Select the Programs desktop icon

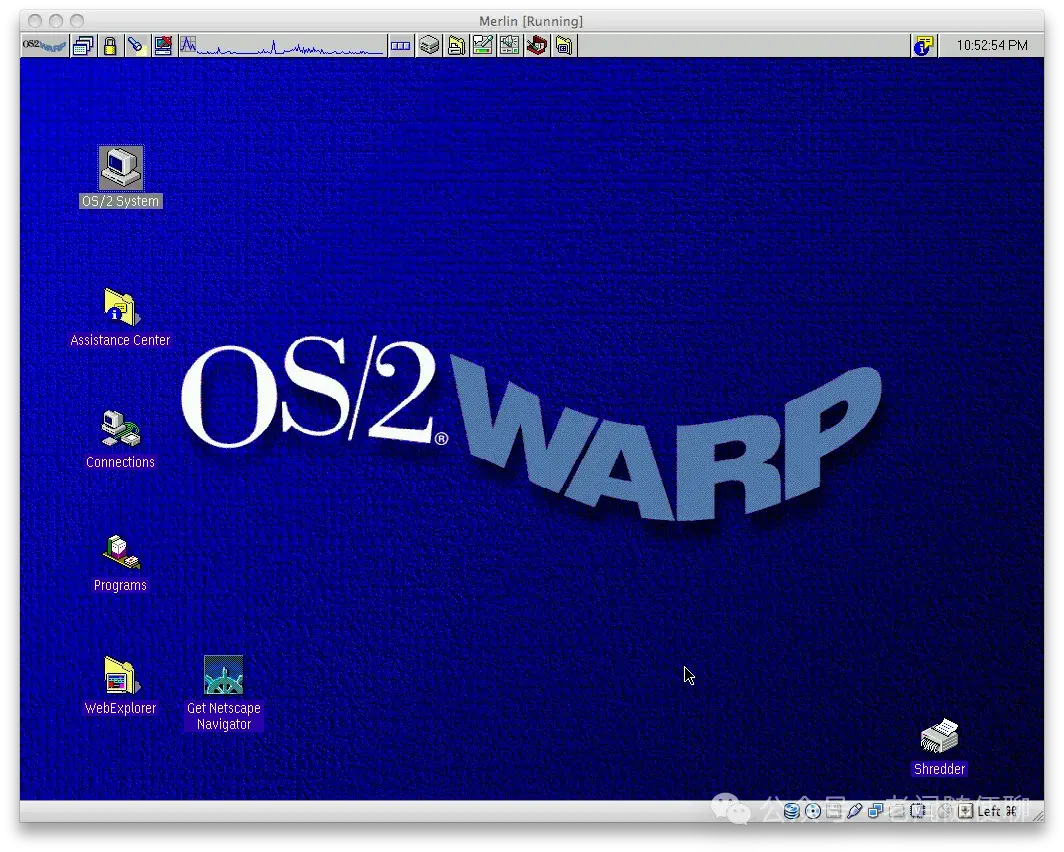[x=121, y=563]
